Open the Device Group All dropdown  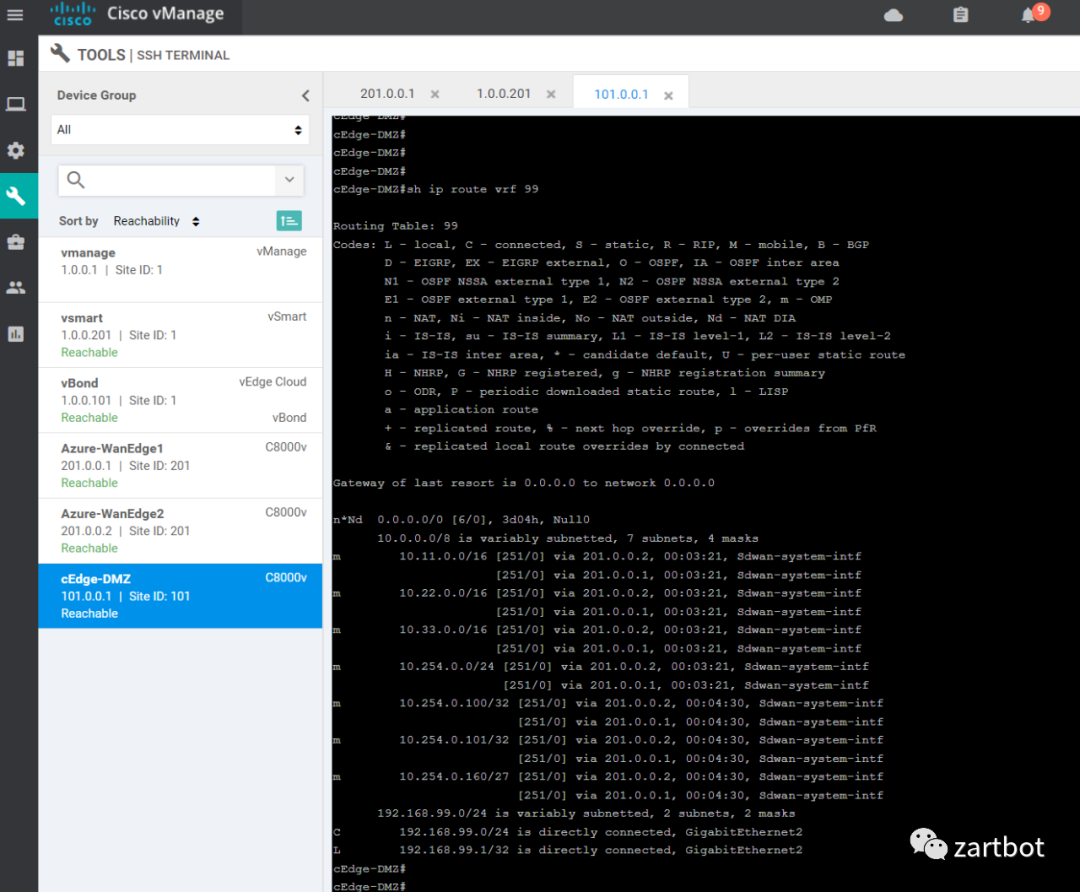tap(180, 129)
